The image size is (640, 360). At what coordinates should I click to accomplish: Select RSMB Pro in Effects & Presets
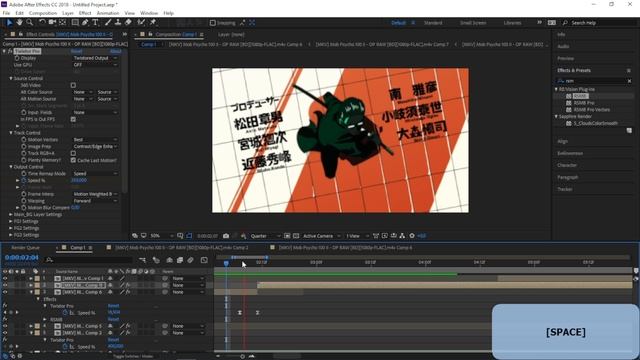click(x=584, y=103)
